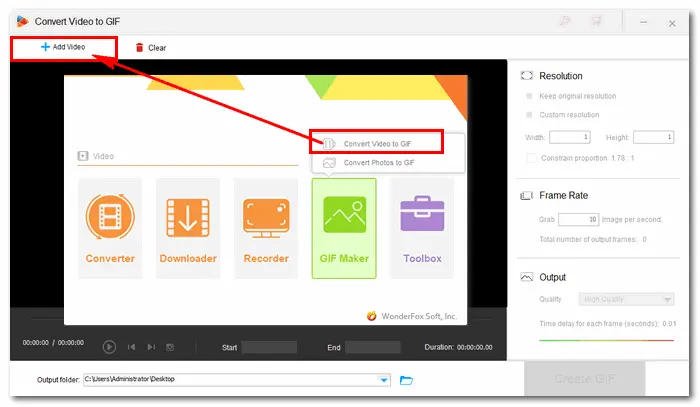Expand the Output folder path dropdown

[x=384, y=380]
